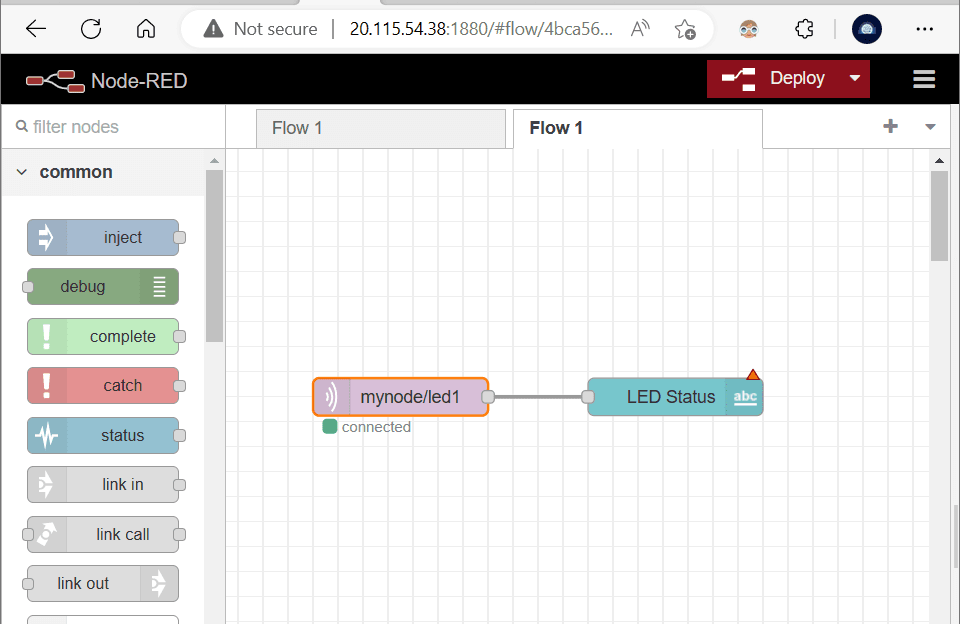Image resolution: width=960 pixels, height=624 pixels.
Task: Open the browser profile avatar
Action: pyautogui.click(x=866, y=29)
